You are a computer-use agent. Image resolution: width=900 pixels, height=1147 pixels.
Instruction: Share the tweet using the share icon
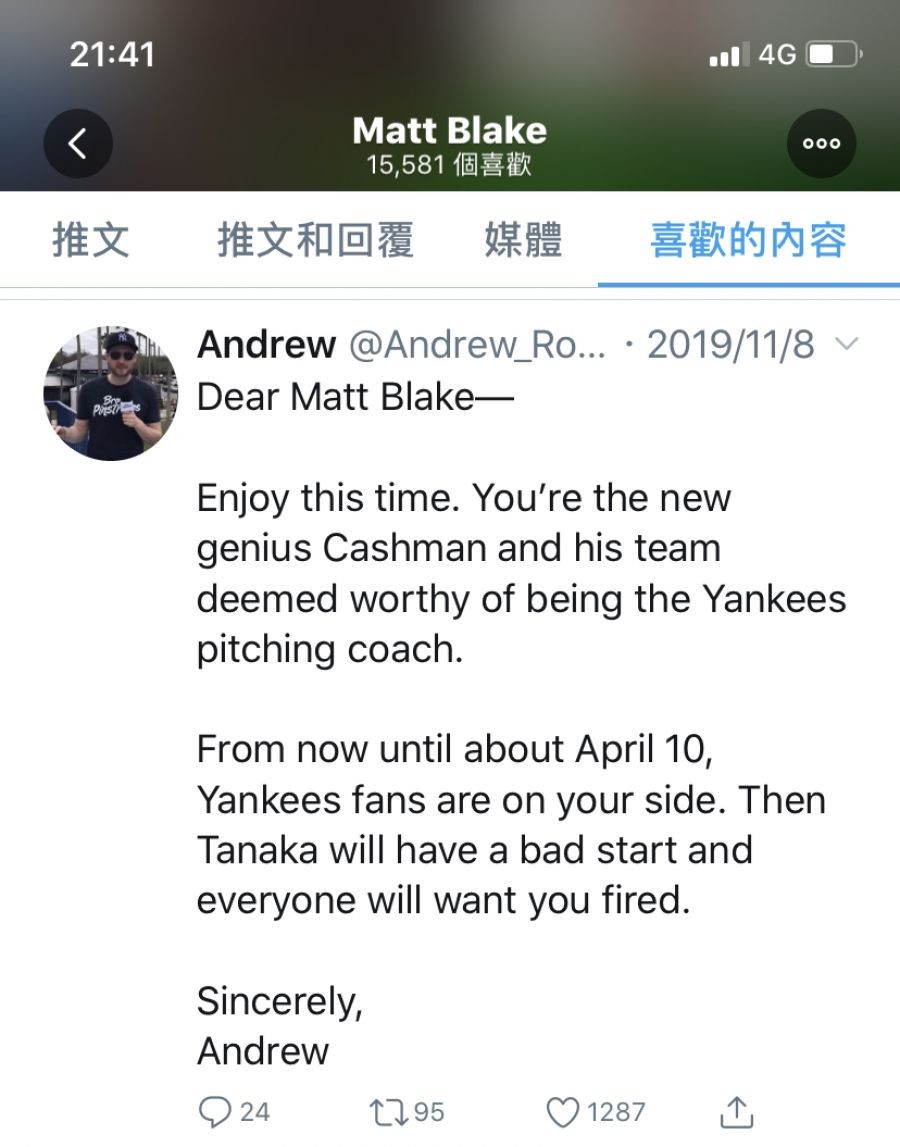tap(735, 1111)
